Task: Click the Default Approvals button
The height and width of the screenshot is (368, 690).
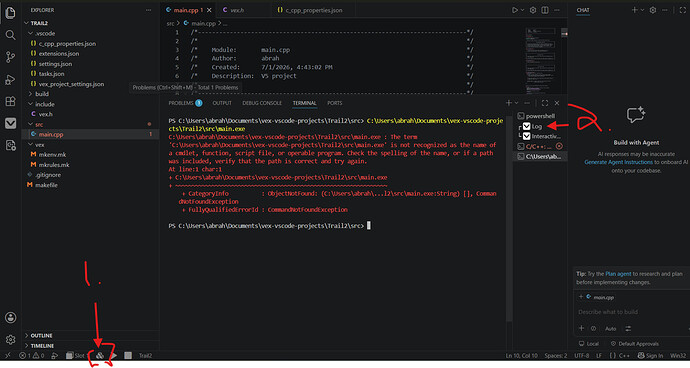Action: pos(634,343)
